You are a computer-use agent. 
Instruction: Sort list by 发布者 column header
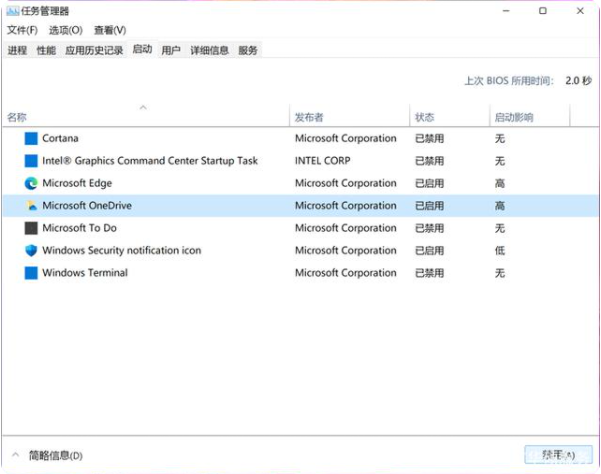click(x=309, y=117)
